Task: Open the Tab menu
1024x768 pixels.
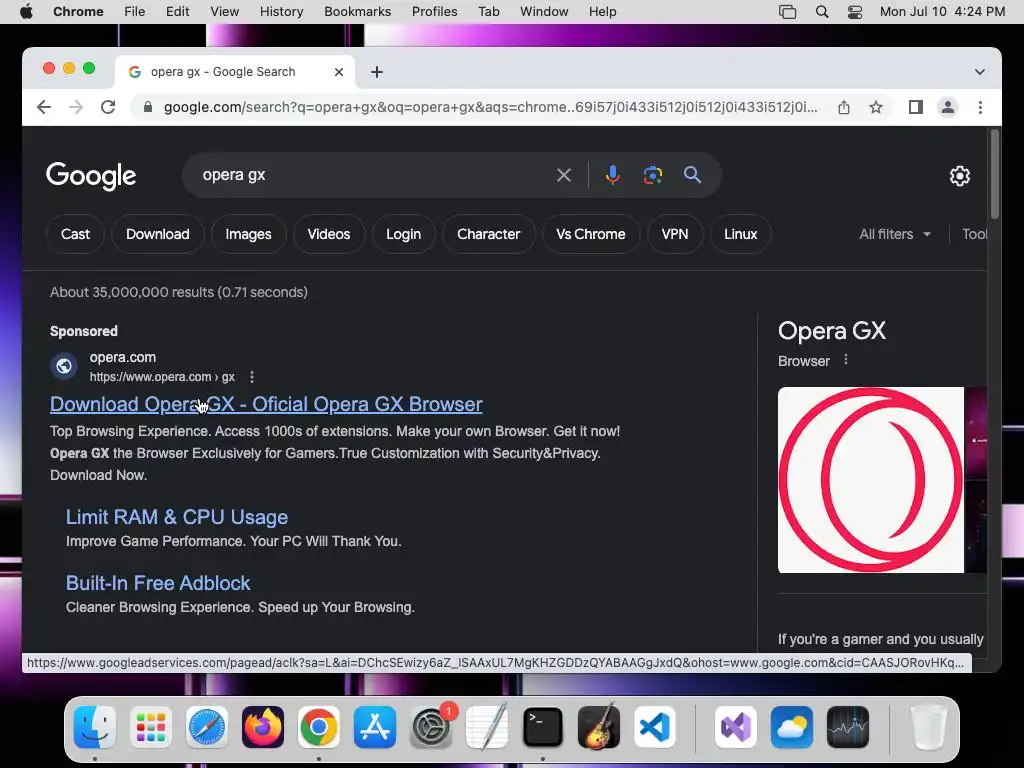Action: pos(488,12)
